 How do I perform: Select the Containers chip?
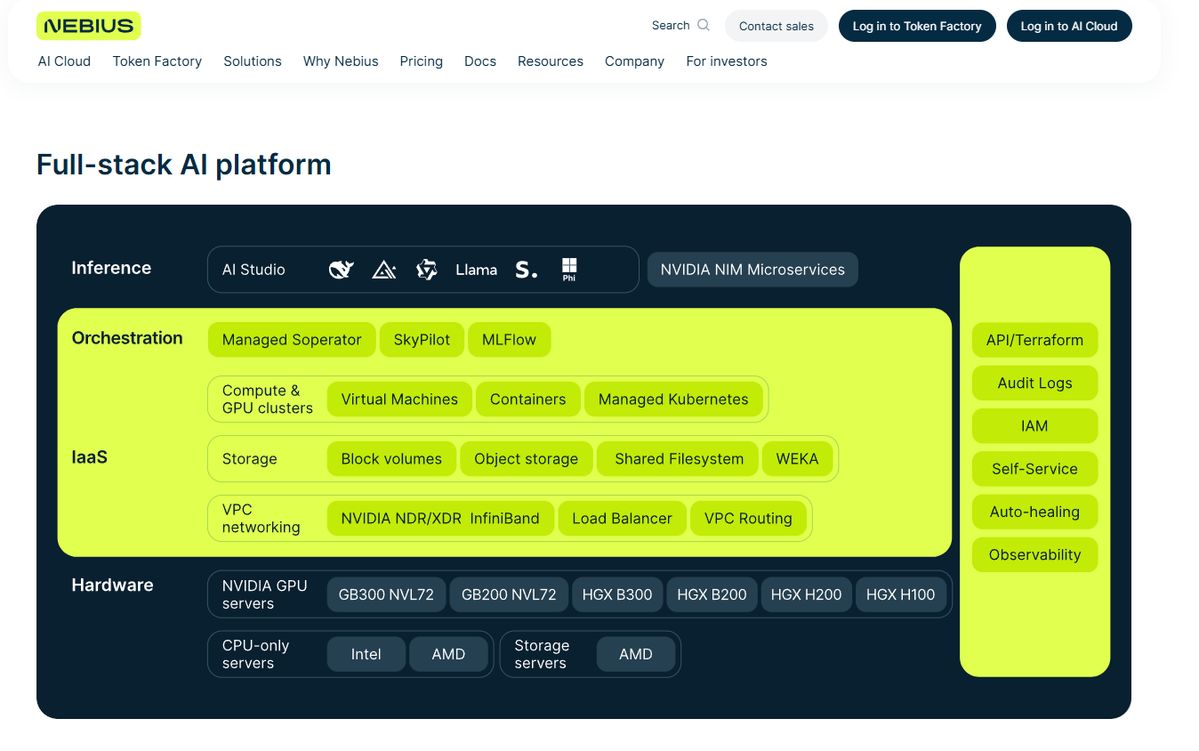(x=528, y=399)
